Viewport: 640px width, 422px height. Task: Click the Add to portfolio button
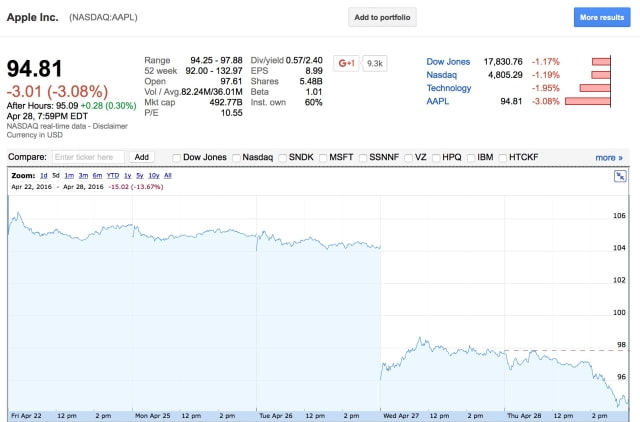pyautogui.click(x=382, y=17)
